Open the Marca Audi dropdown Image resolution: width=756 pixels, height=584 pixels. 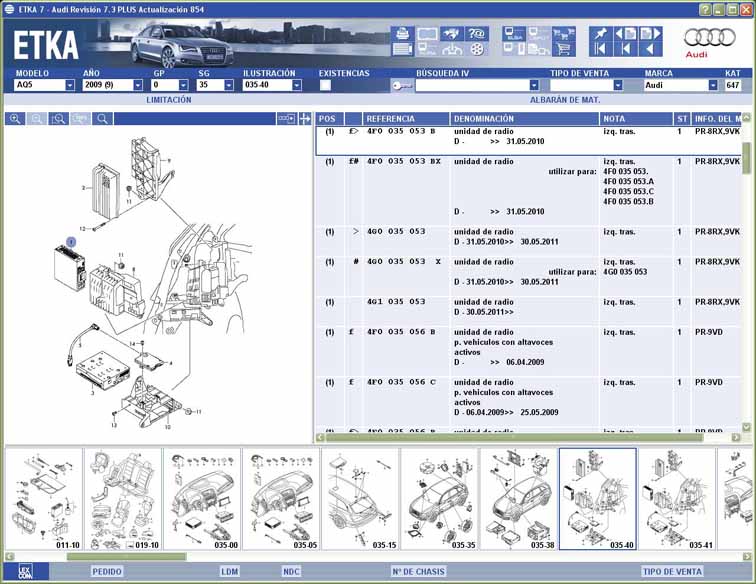(713, 85)
